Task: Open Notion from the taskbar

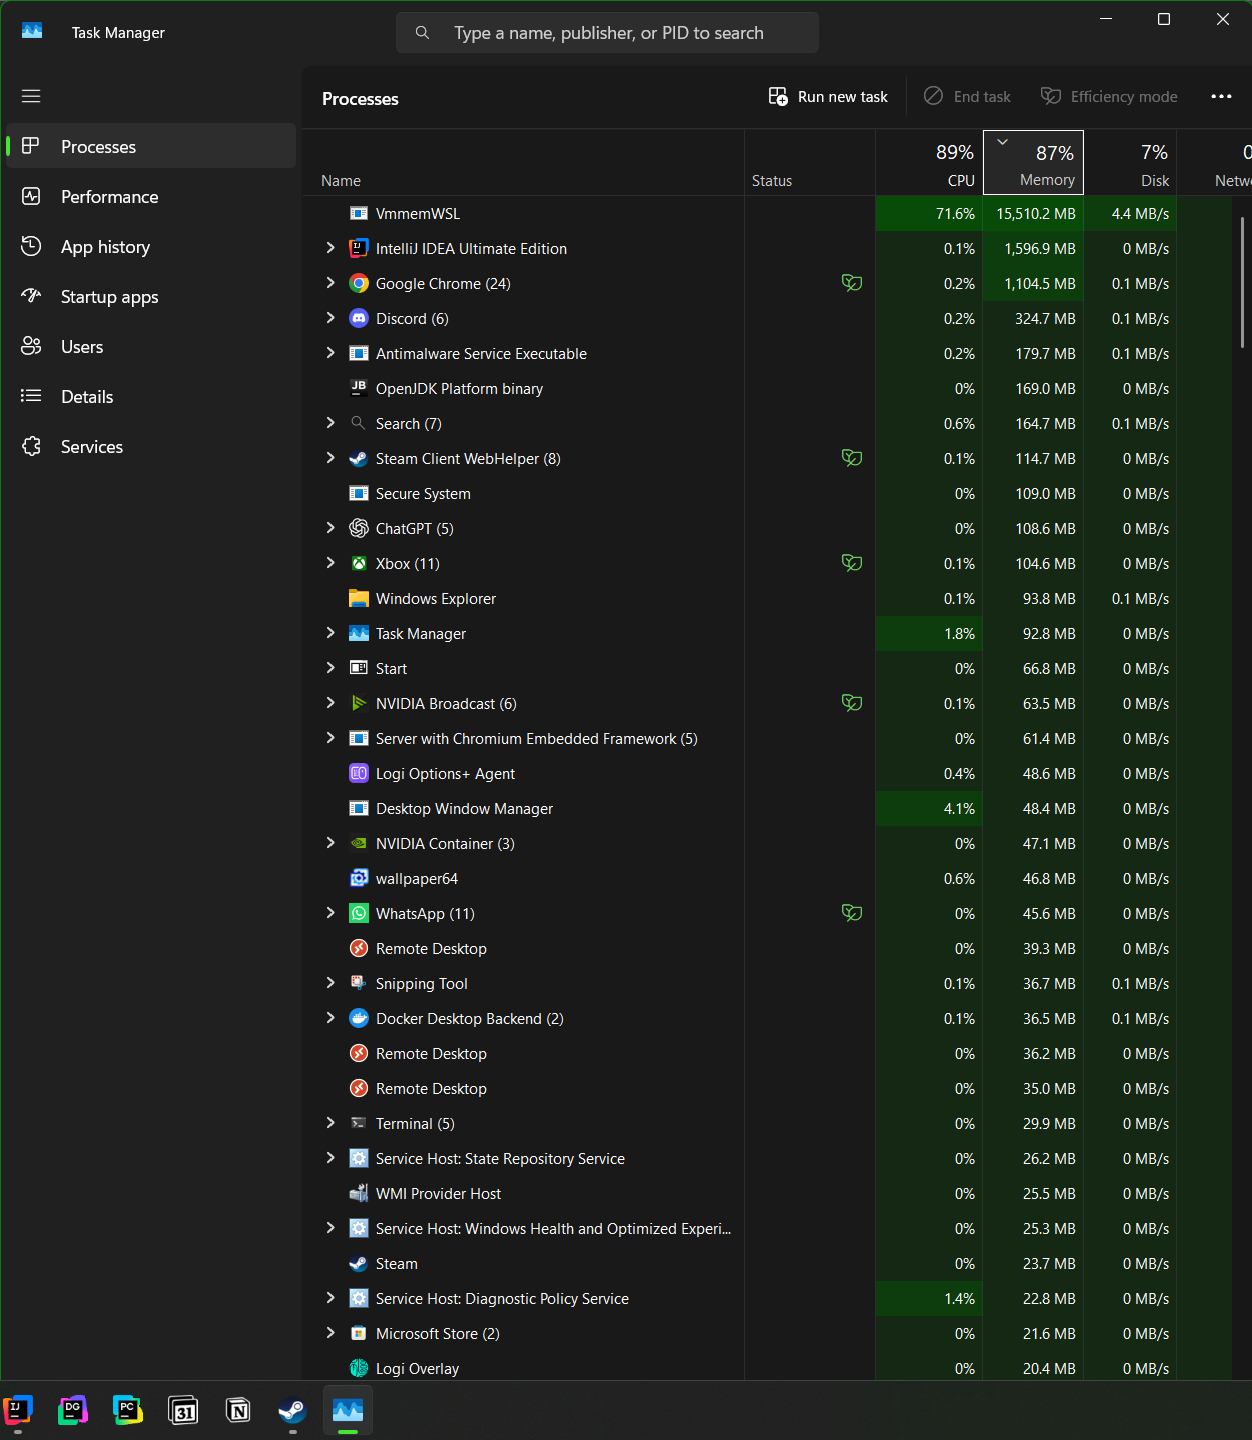Action: [238, 1410]
